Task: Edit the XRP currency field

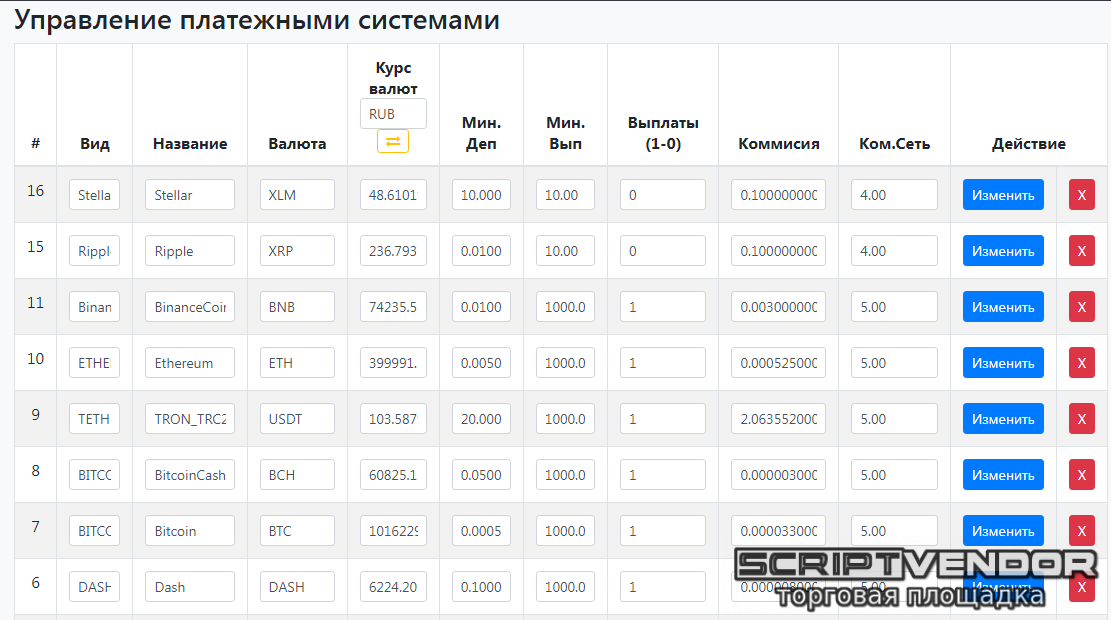Action: click(297, 251)
